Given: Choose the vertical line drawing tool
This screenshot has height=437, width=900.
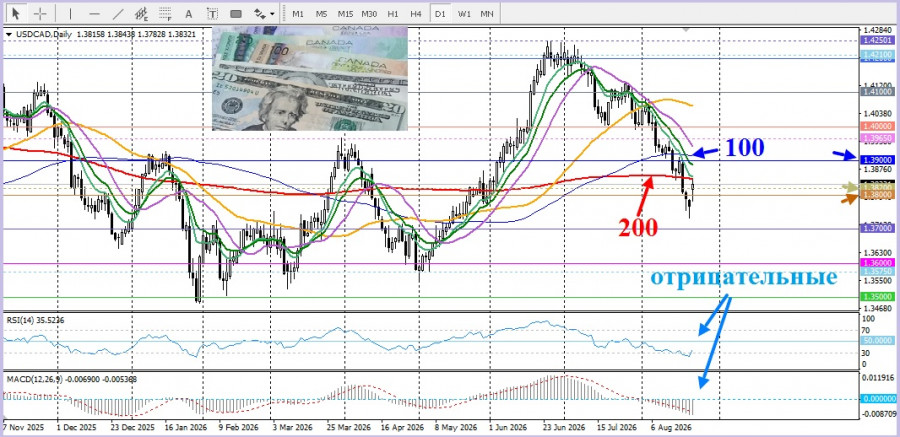Looking at the screenshot, I should click(x=71, y=13).
